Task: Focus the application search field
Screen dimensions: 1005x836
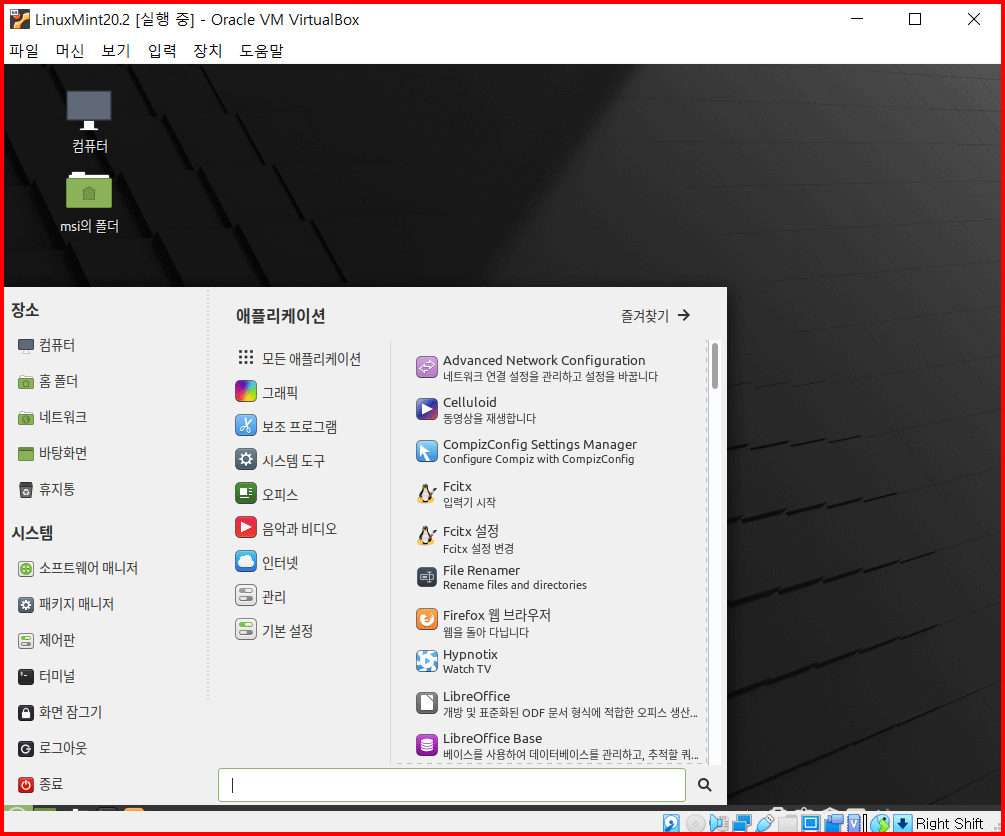Action: pyautogui.click(x=452, y=785)
